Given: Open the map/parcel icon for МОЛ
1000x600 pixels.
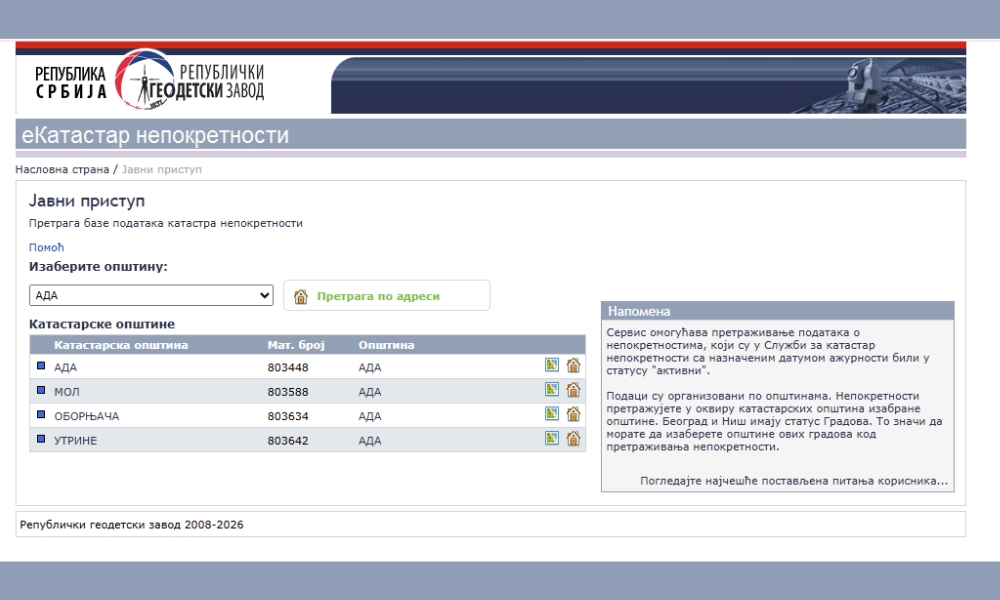Looking at the screenshot, I should coord(551,390).
